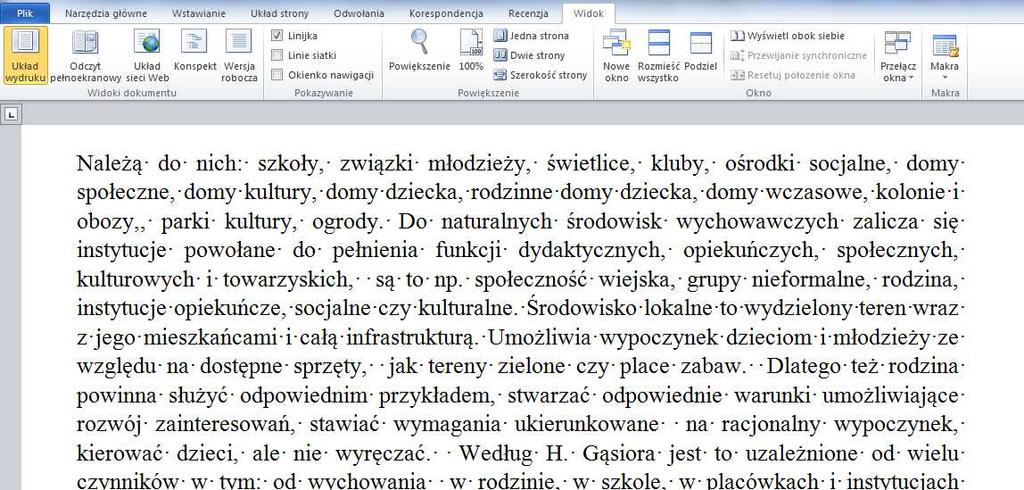Image resolution: width=1024 pixels, height=490 pixels.
Task: Click Wyświetl obok siebie
Action: (x=788, y=36)
